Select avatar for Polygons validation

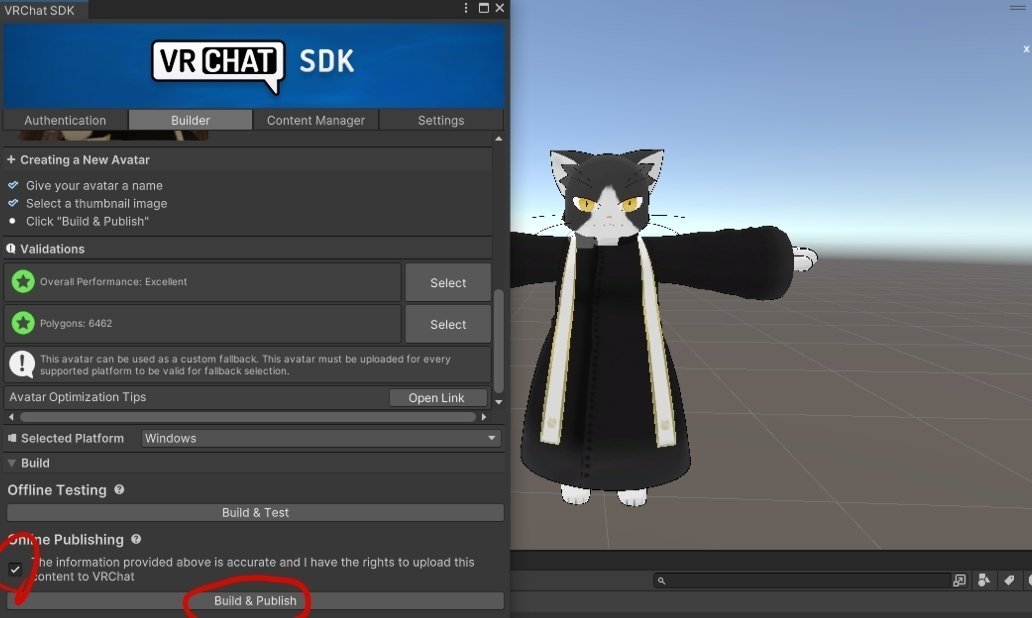(448, 324)
